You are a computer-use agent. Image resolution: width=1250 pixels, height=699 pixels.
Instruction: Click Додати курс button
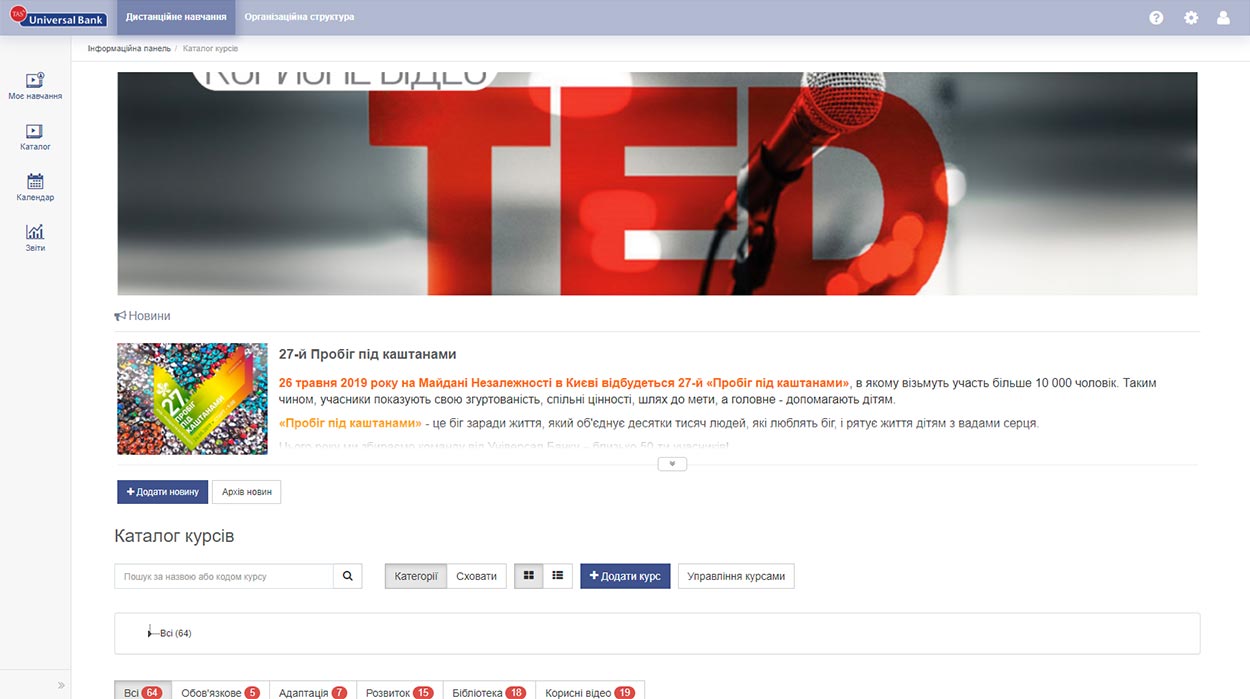(x=625, y=576)
